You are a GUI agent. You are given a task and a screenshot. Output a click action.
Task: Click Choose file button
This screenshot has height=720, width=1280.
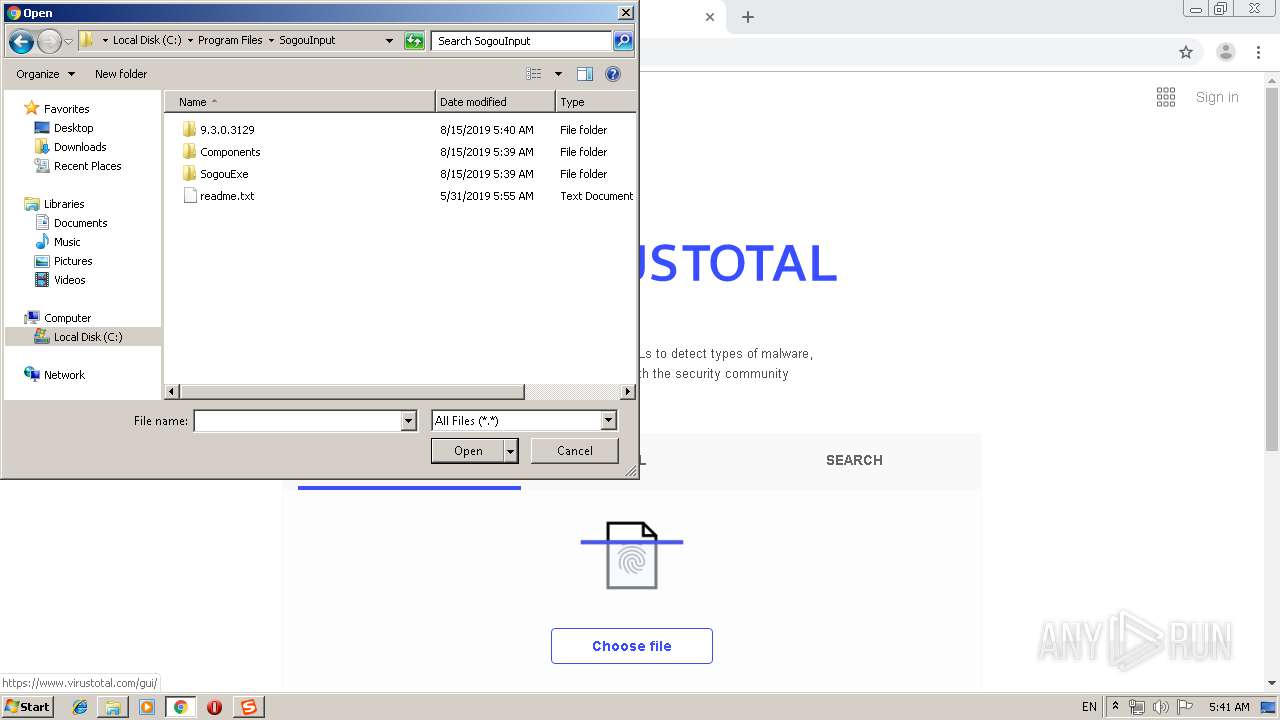[x=632, y=646]
